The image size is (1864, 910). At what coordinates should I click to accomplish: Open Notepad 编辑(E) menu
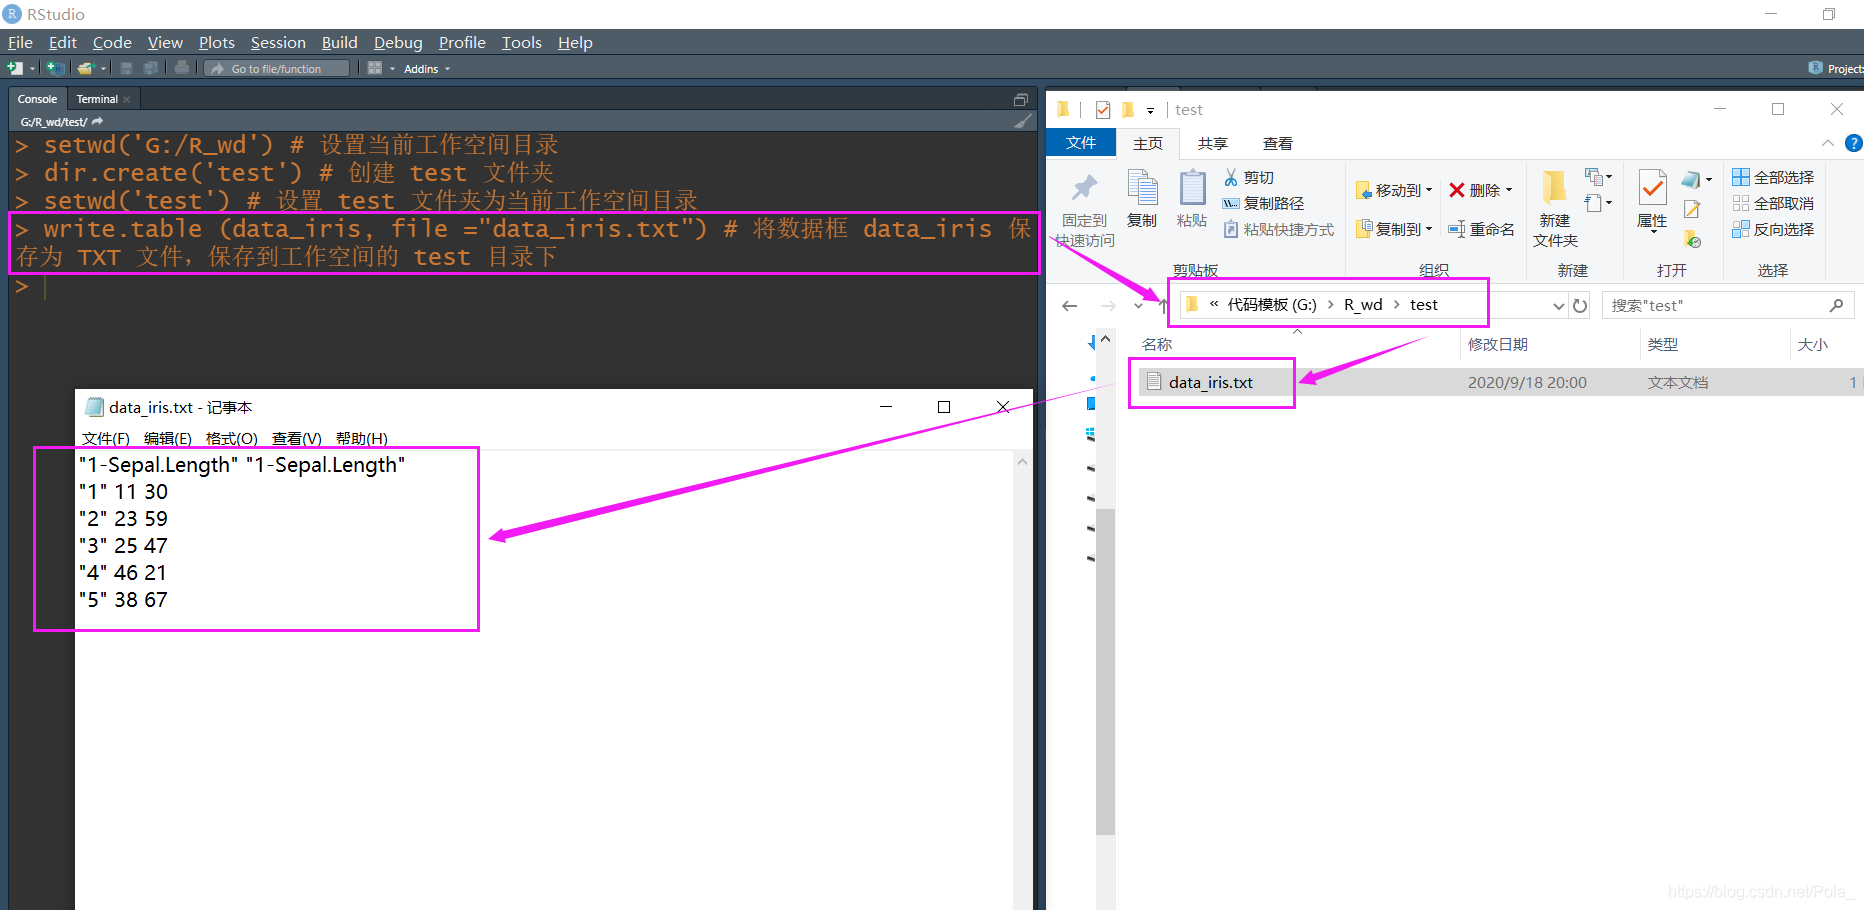tap(167, 438)
